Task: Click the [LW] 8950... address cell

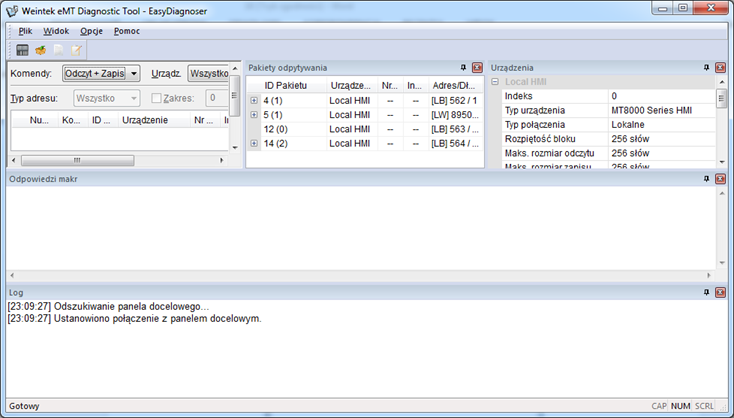Action: [x=455, y=115]
